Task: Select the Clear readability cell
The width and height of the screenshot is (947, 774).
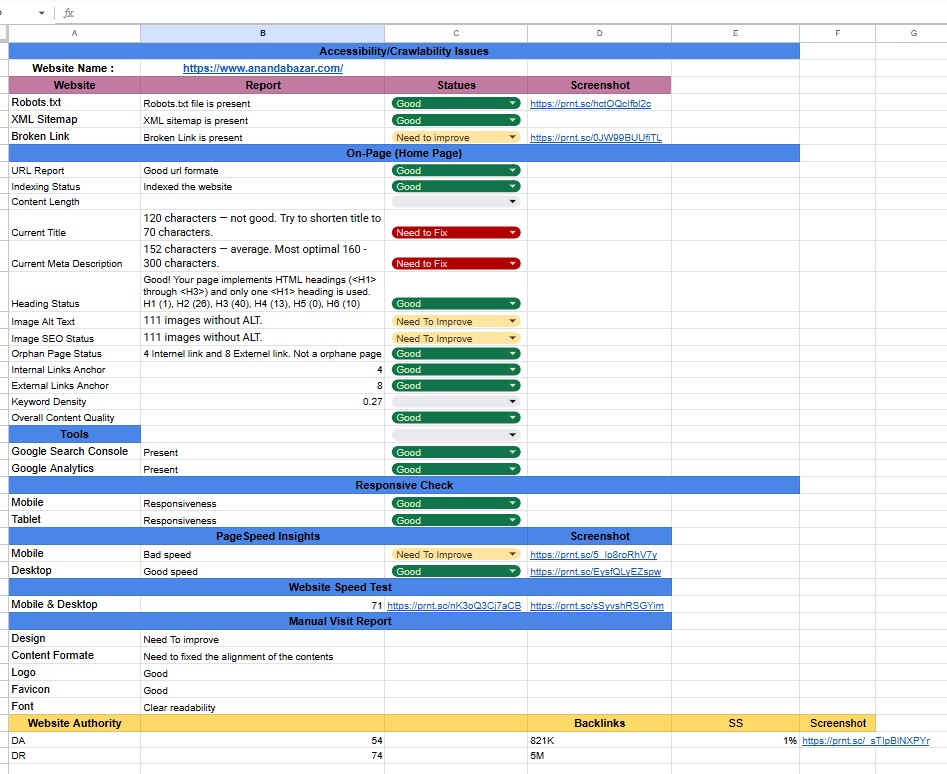Action: click(263, 707)
